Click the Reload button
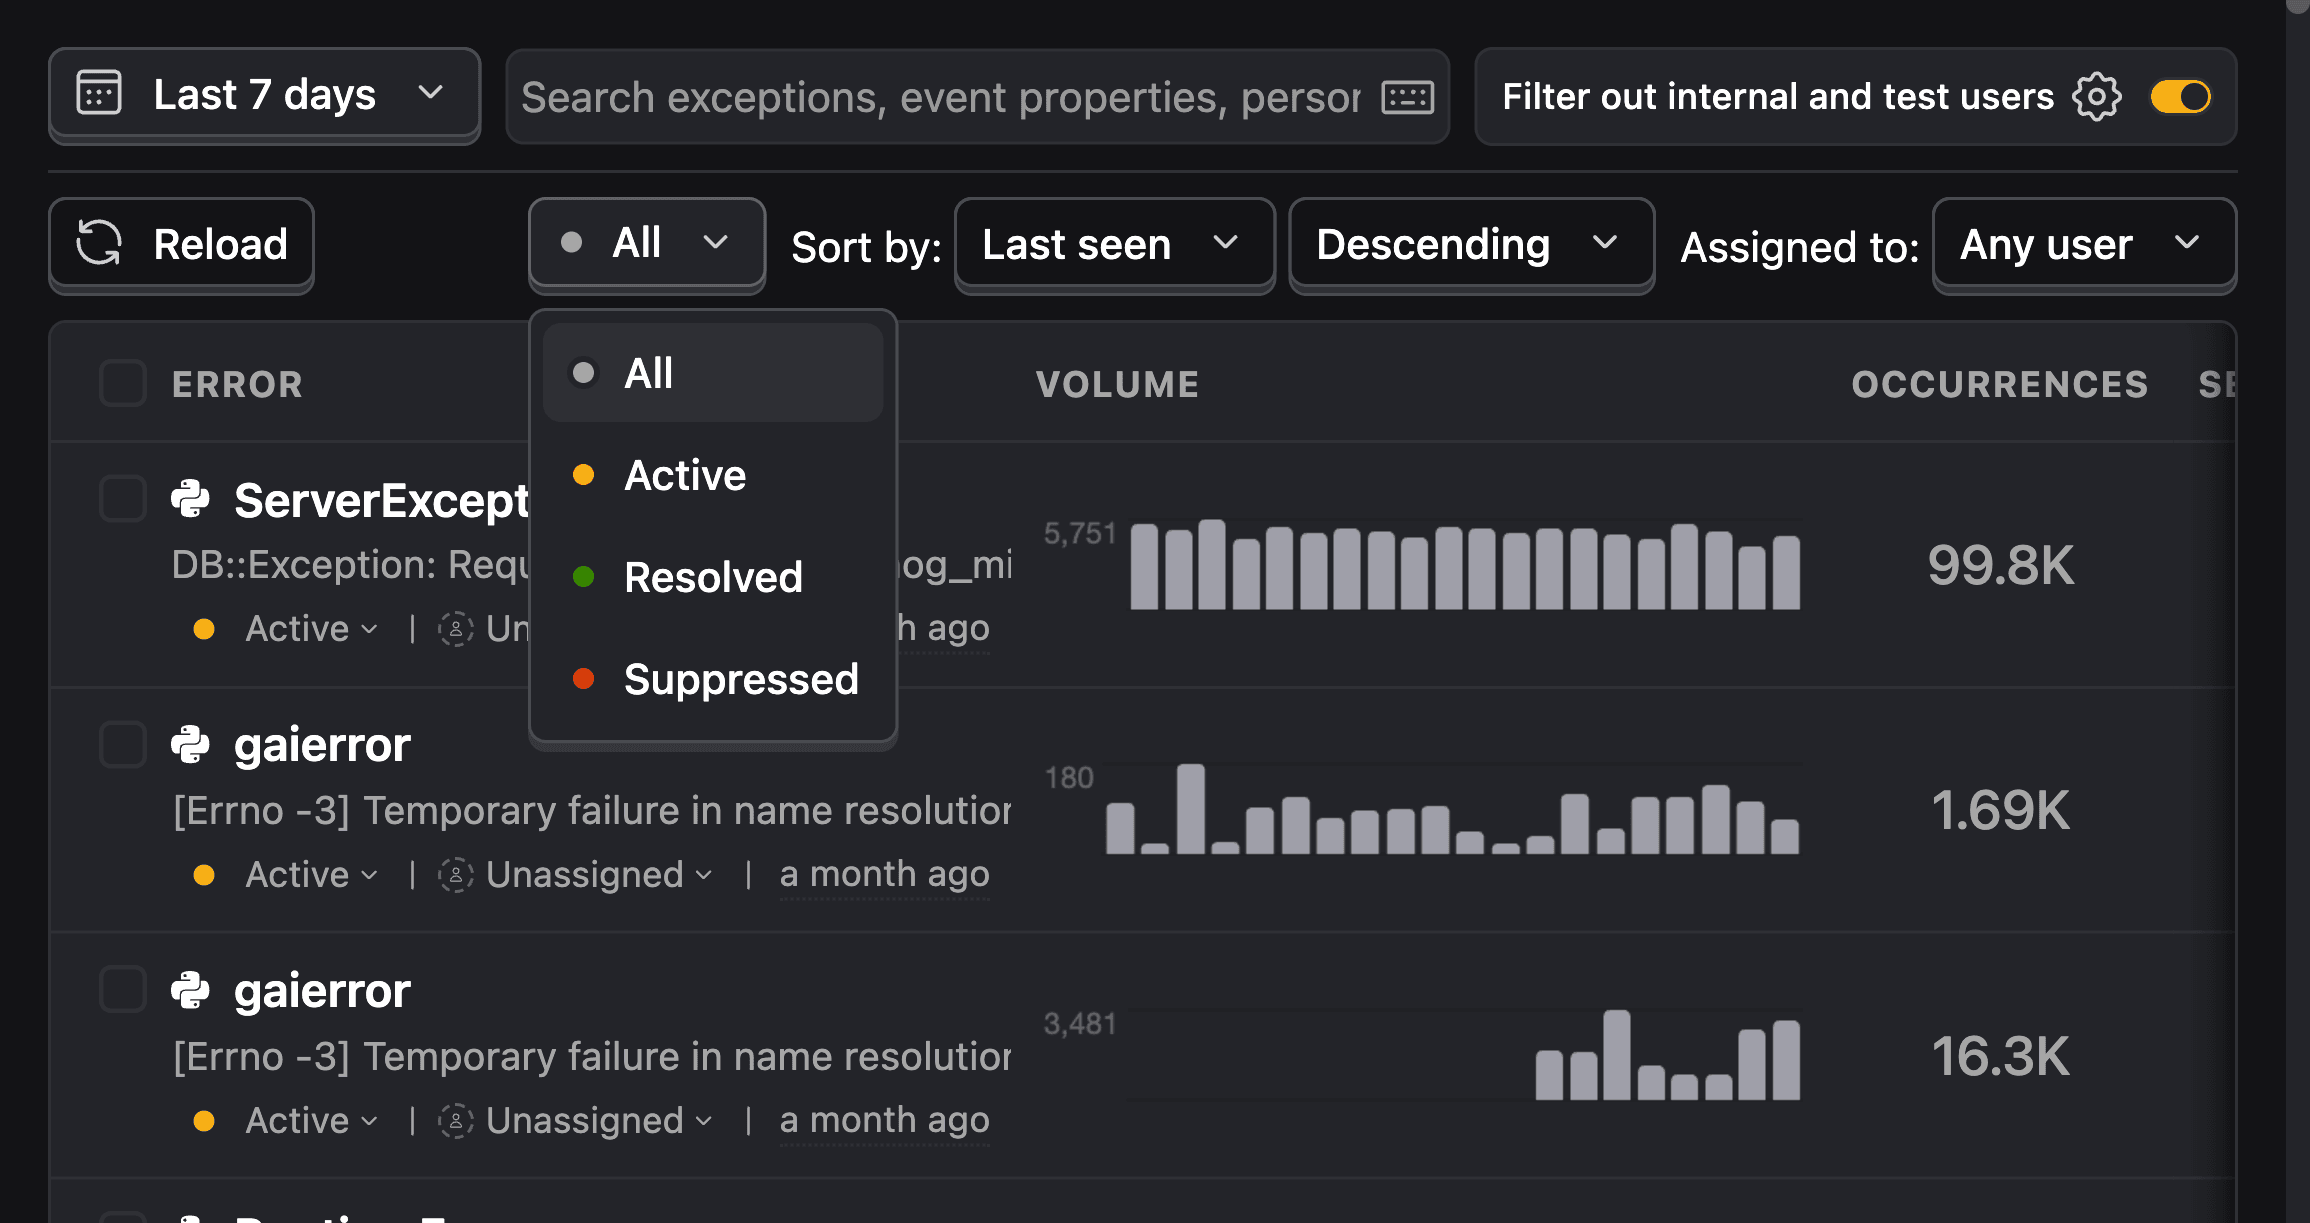The image size is (2310, 1223). (181, 244)
